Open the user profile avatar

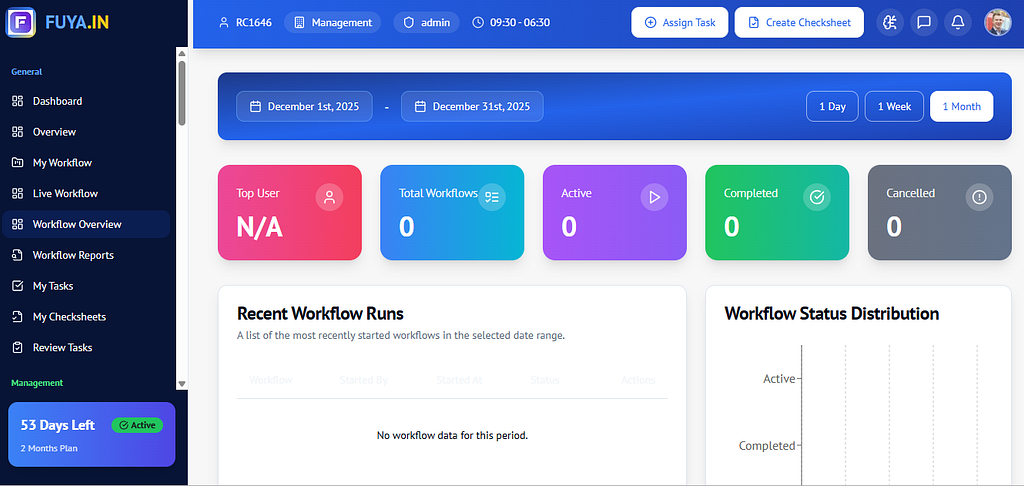coord(997,23)
